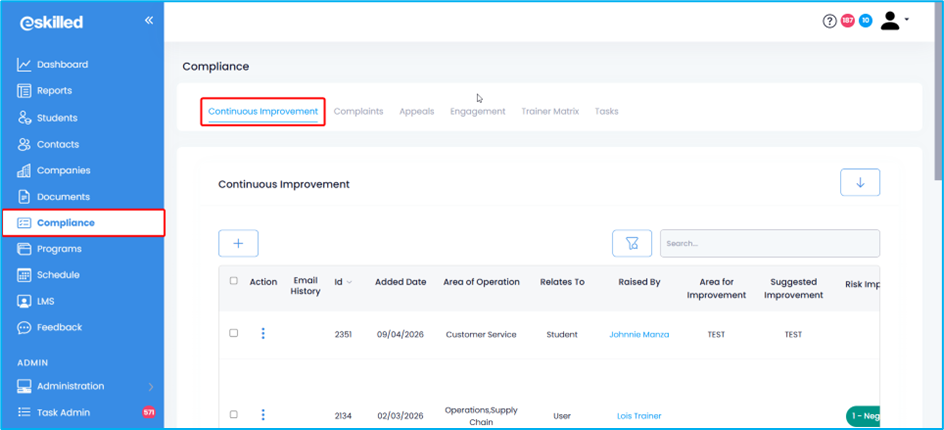Switch to the Complaints tab

click(x=358, y=111)
